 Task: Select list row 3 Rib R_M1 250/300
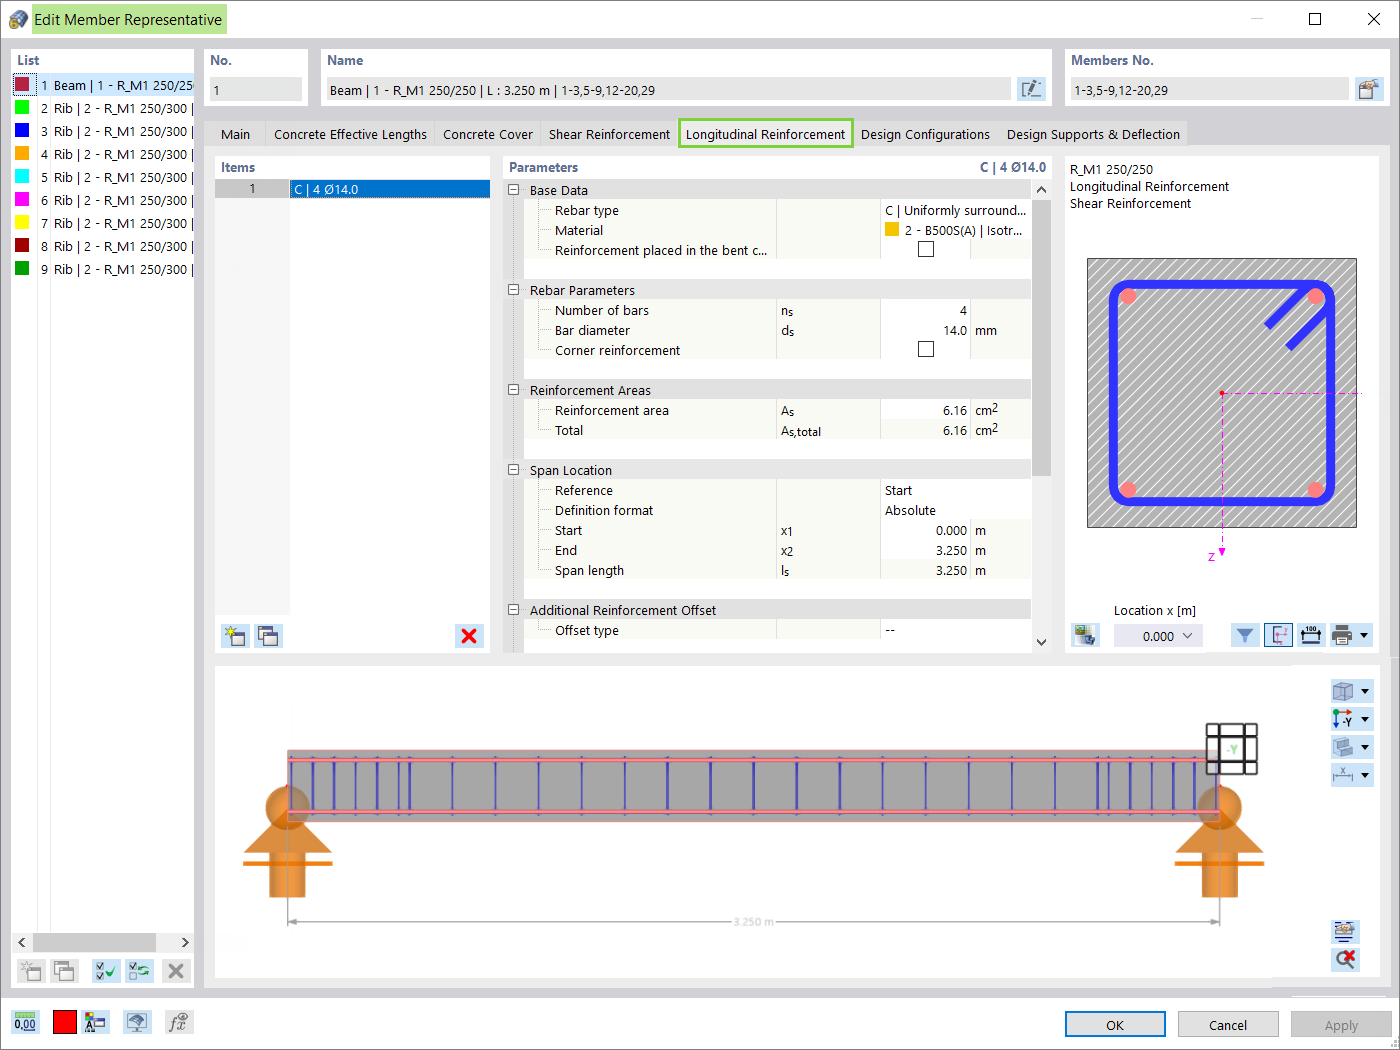coord(104,131)
